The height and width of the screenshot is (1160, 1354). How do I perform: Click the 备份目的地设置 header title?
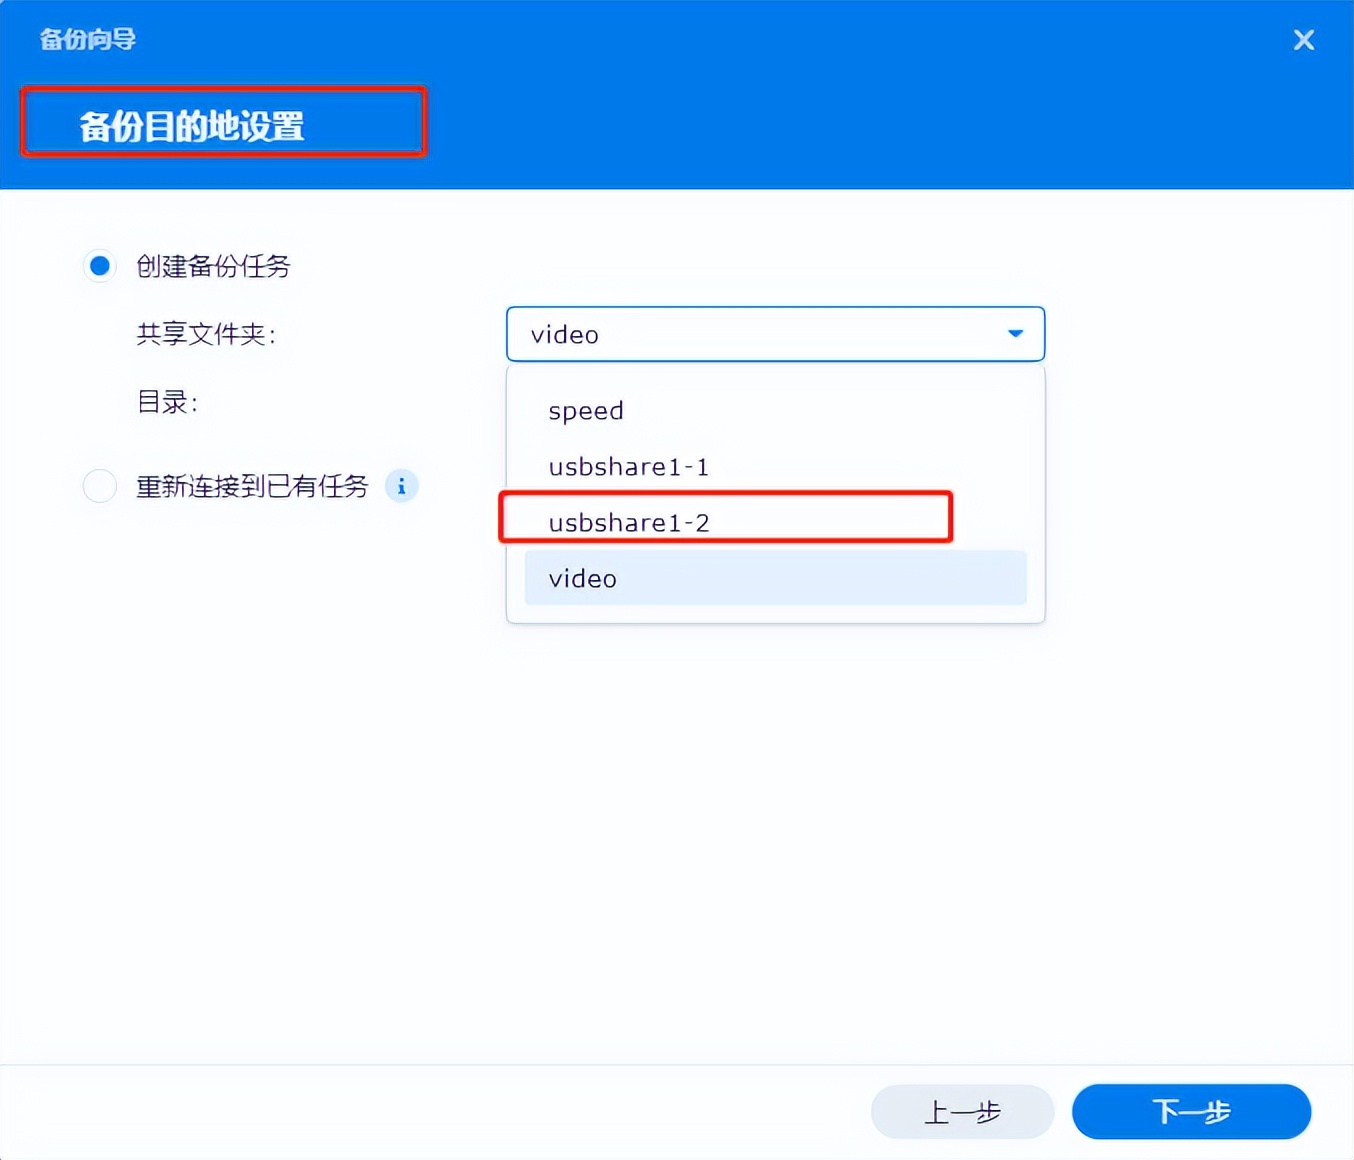[x=195, y=124]
